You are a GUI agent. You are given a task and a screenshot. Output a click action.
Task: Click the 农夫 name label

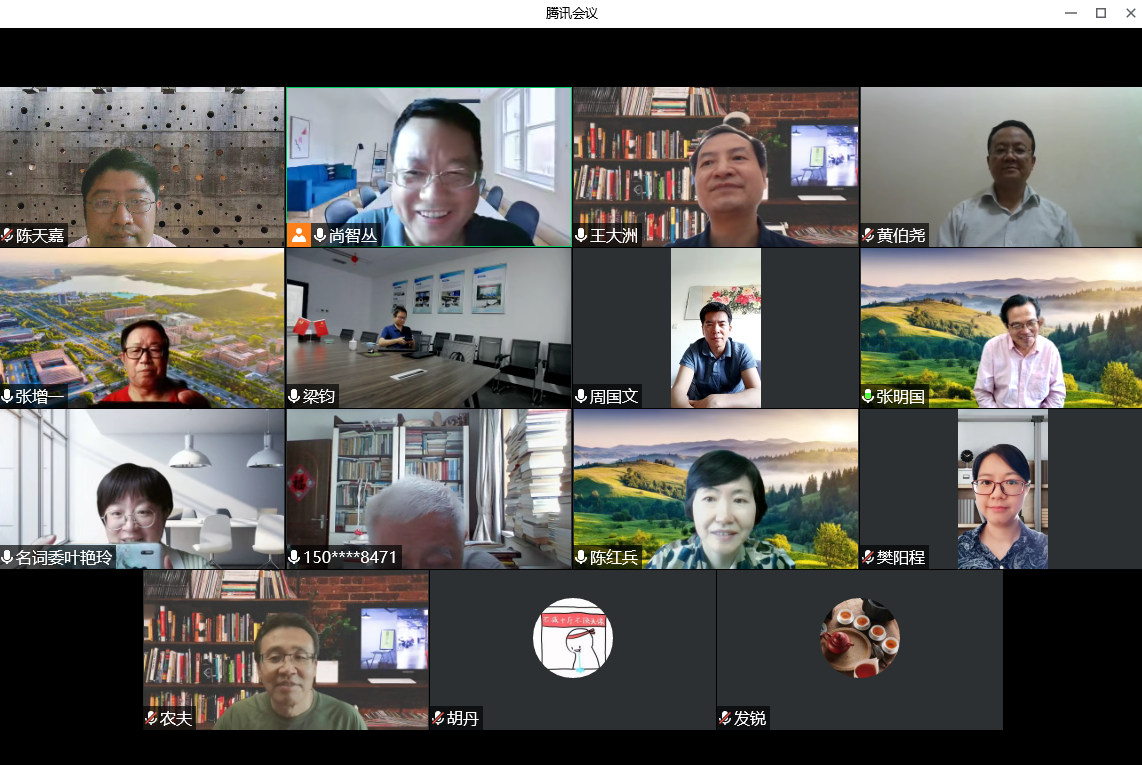pos(176,719)
